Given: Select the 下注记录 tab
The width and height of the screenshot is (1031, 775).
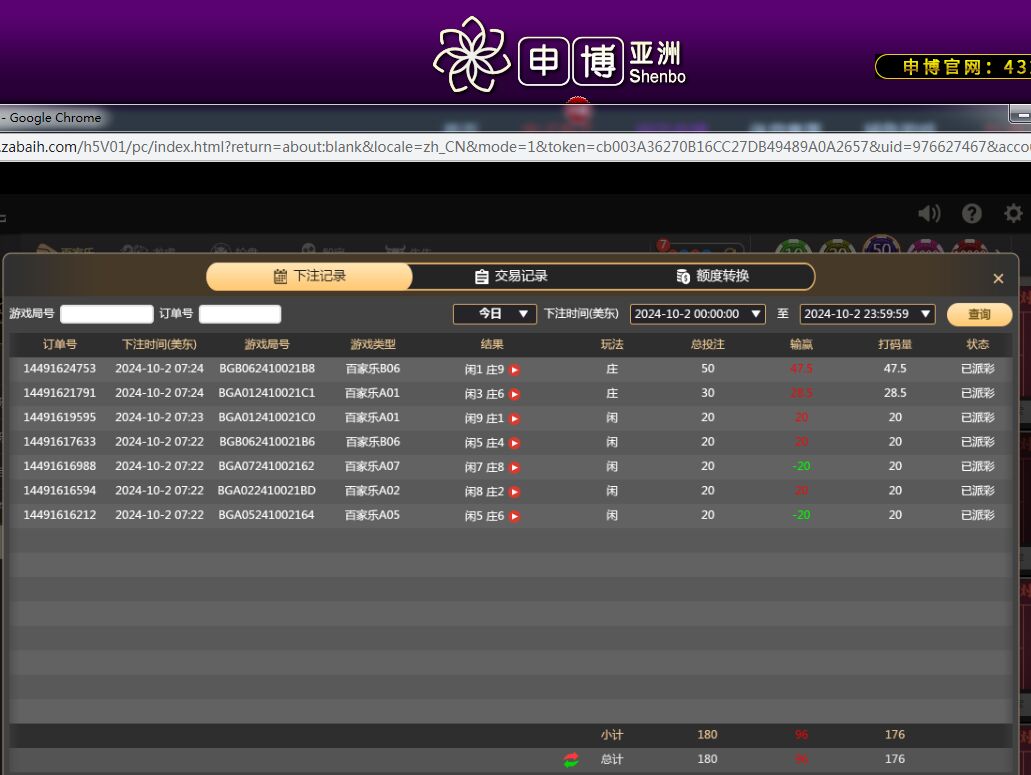Looking at the screenshot, I should [309, 277].
